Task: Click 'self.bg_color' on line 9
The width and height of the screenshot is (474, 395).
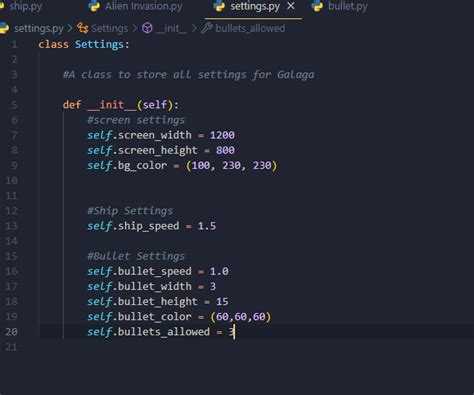Action: click(127, 166)
